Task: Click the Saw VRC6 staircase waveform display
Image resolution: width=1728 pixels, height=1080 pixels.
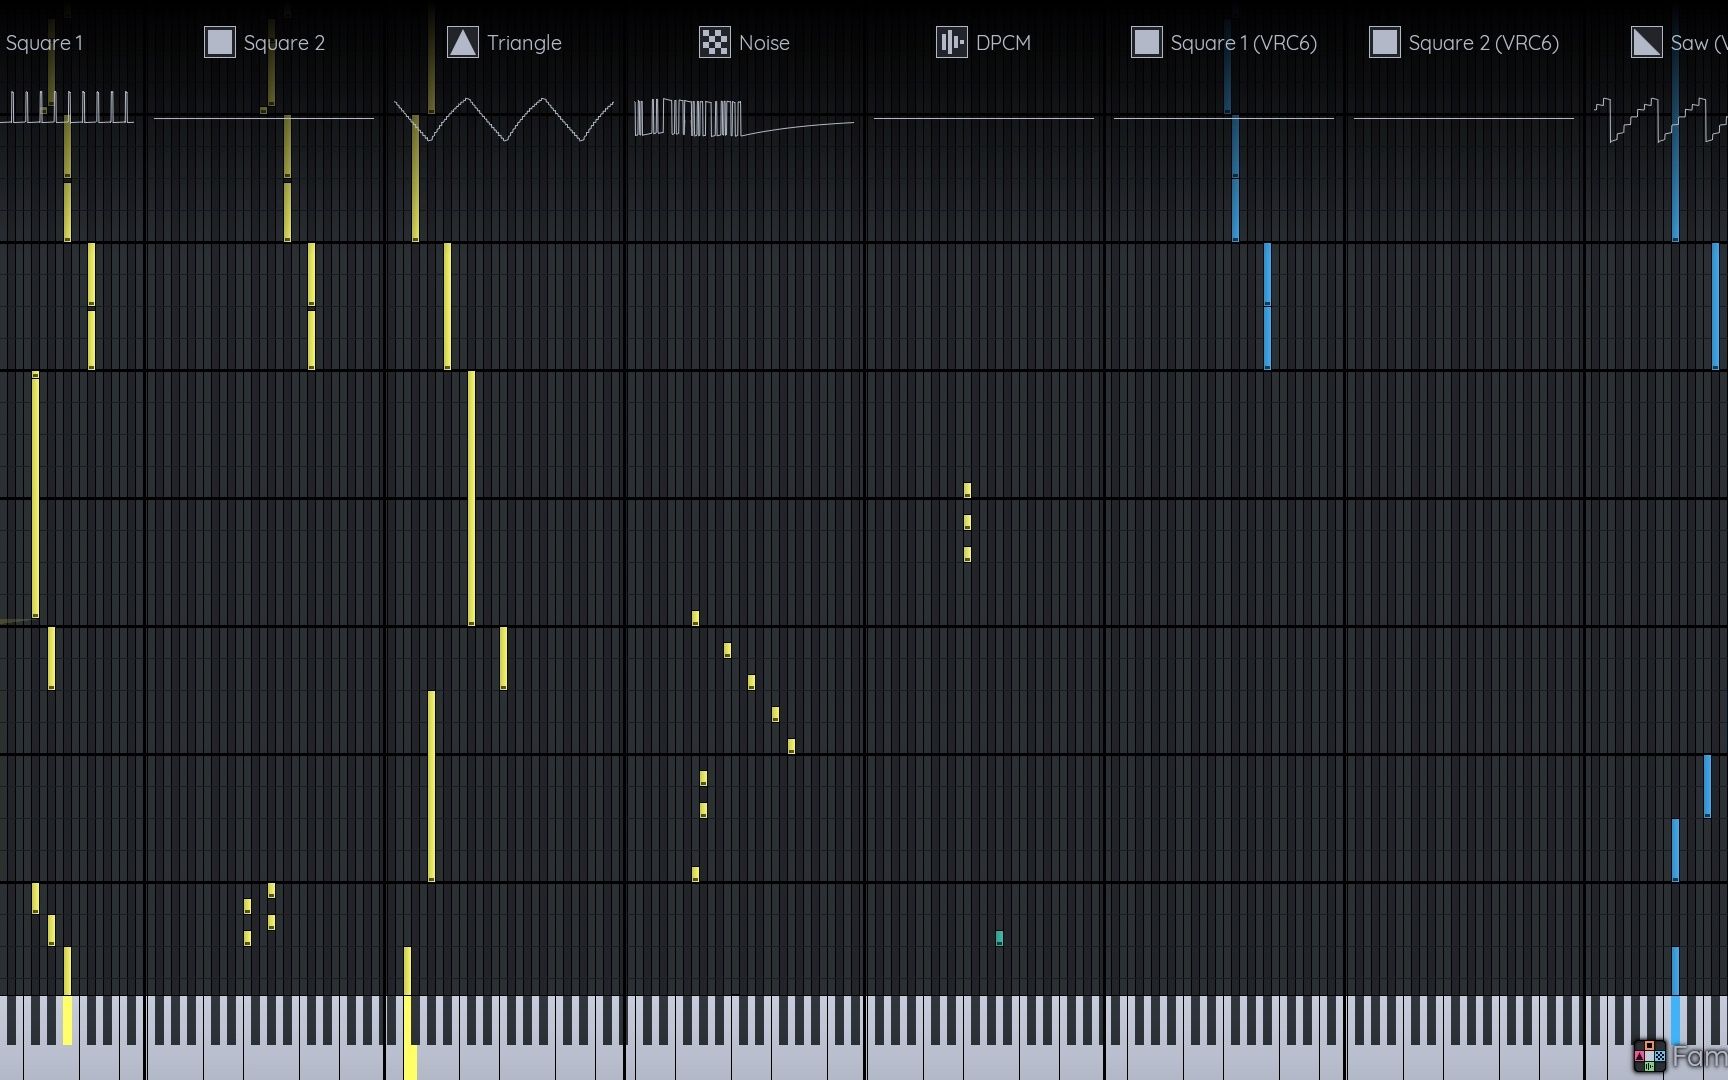Action: tap(1660, 120)
